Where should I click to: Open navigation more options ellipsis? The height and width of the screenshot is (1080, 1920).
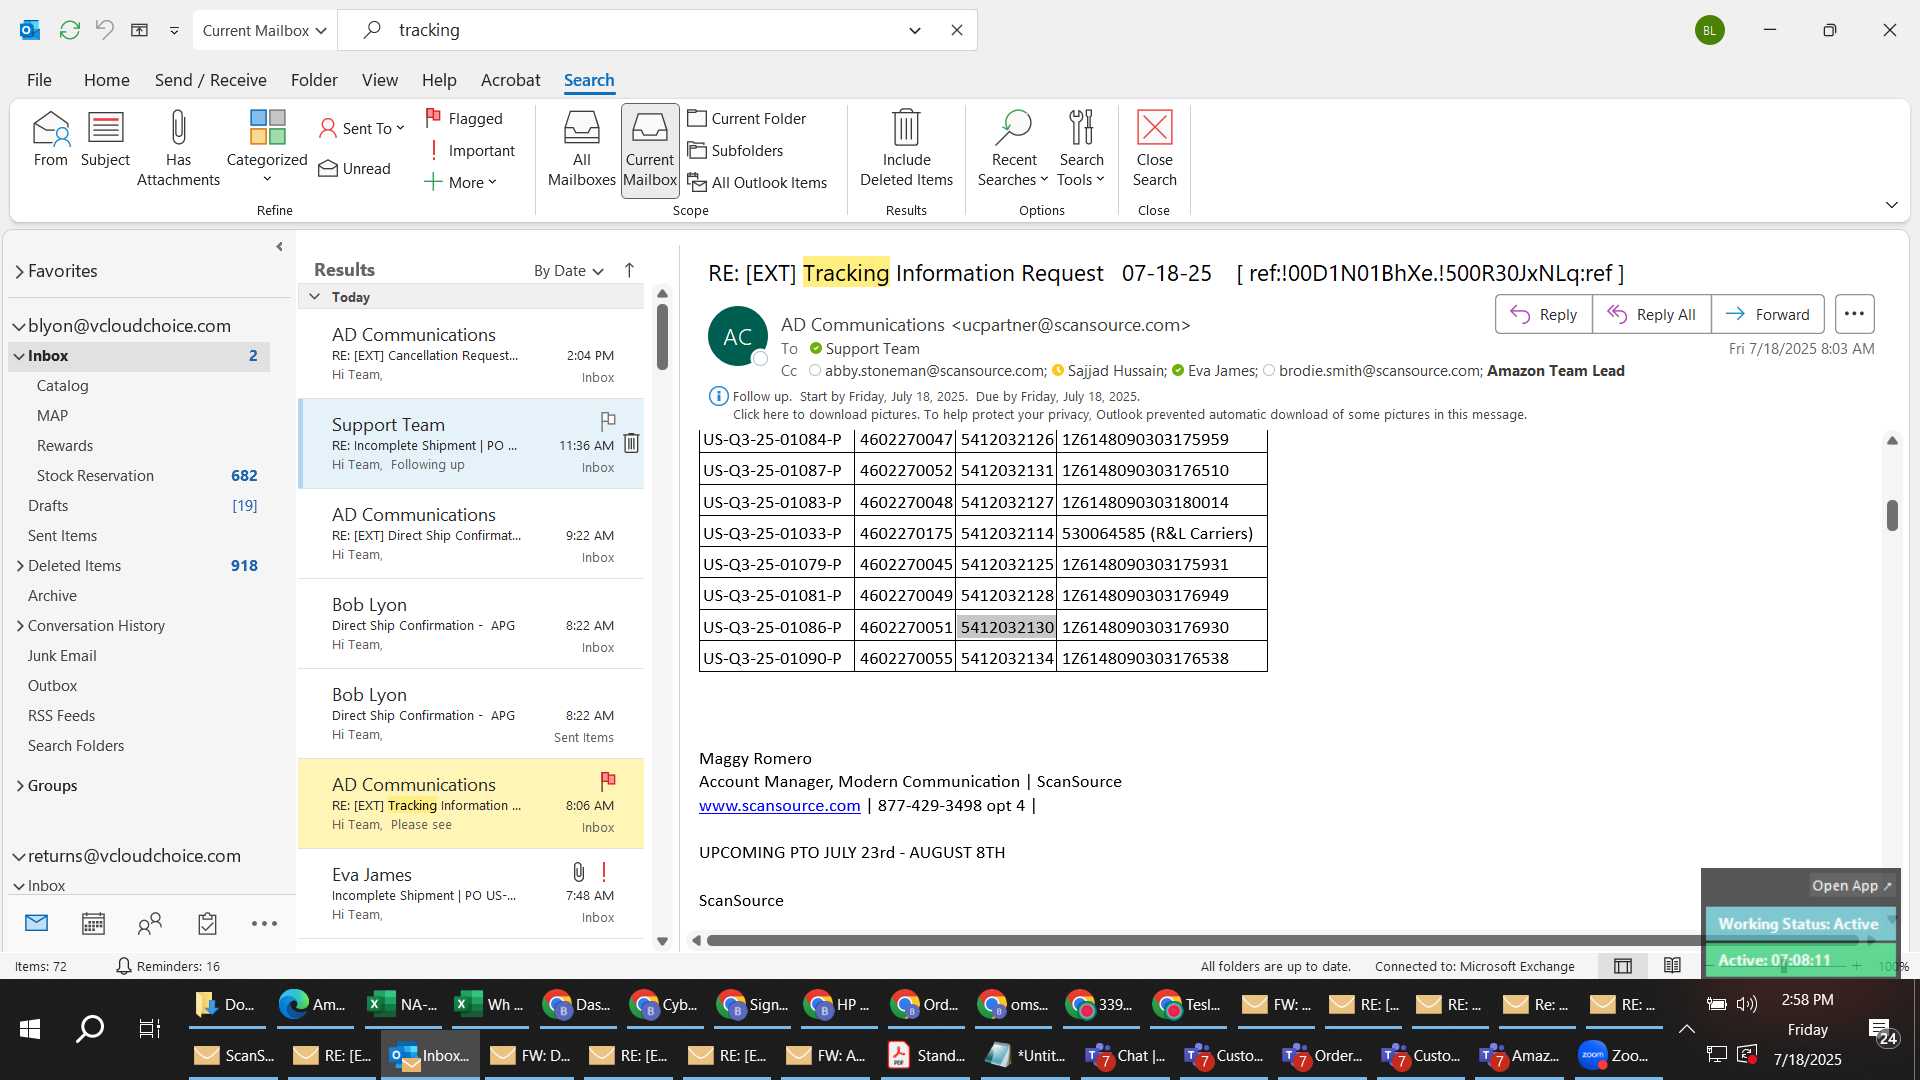click(264, 924)
